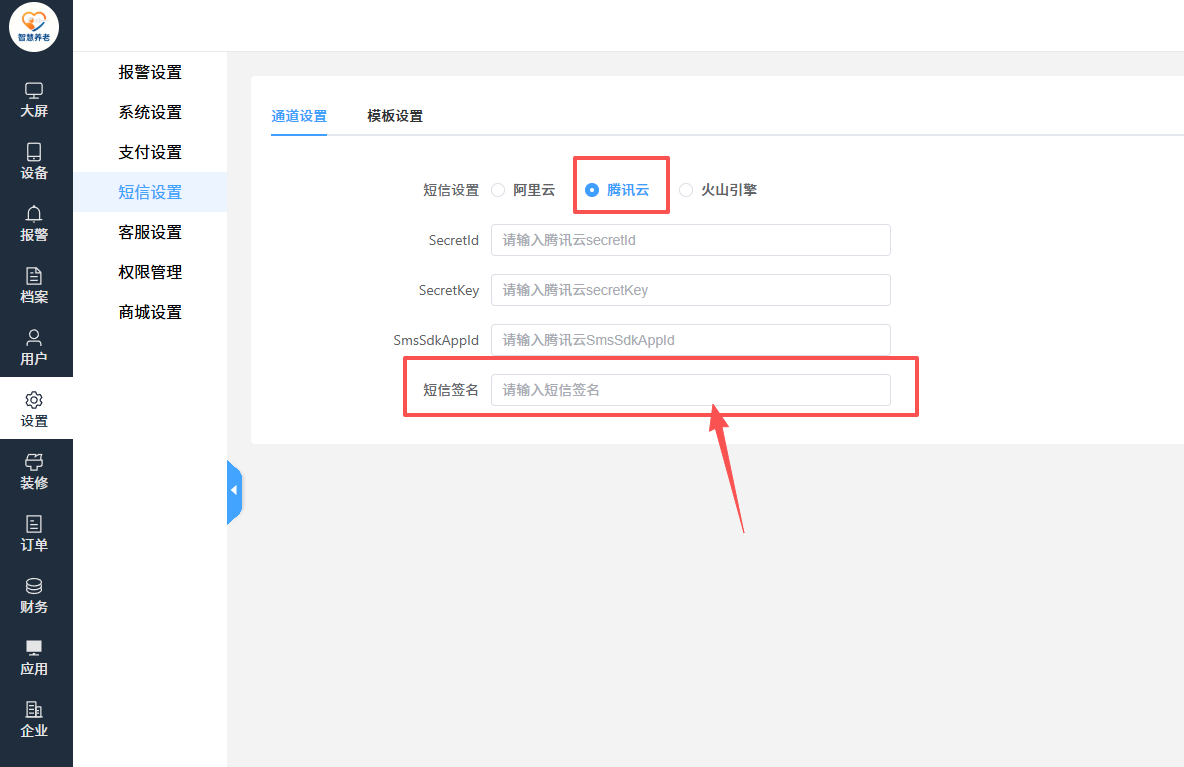The height and width of the screenshot is (767, 1184).
Task: Click the SmsSdkAppId field label
Action: coord(436,340)
